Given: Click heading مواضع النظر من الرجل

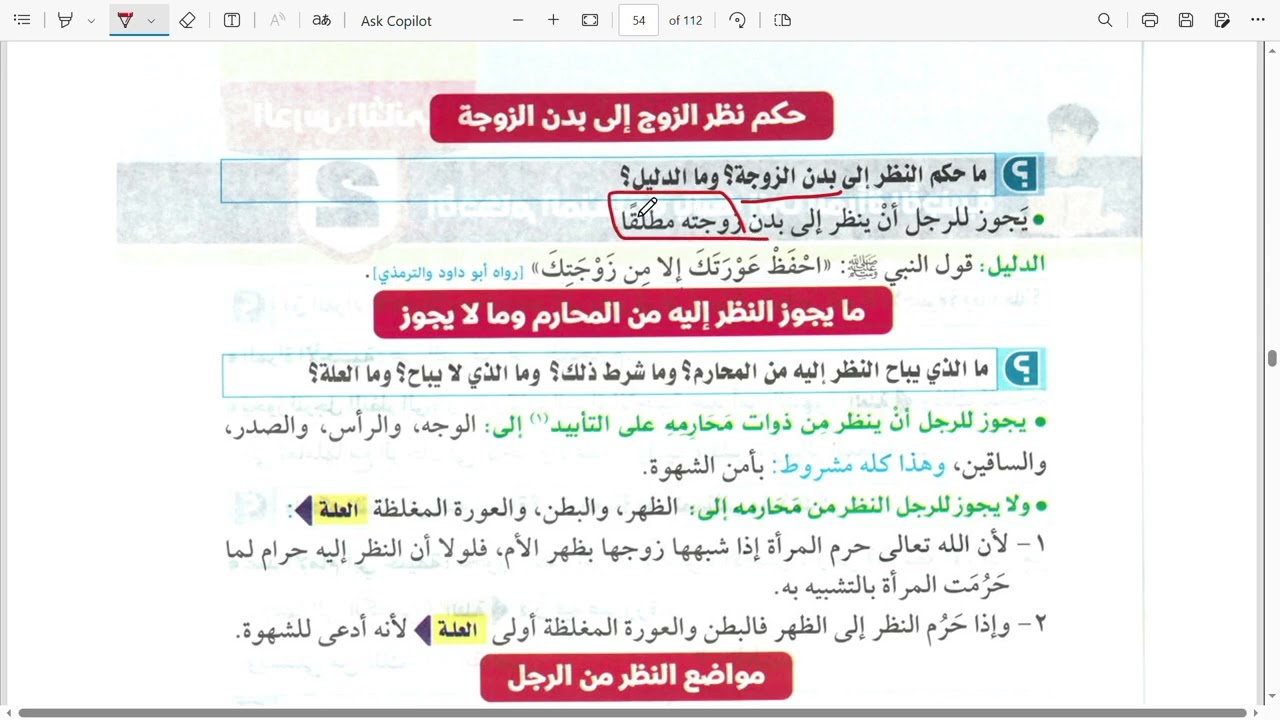Looking at the screenshot, I should [636, 677].
